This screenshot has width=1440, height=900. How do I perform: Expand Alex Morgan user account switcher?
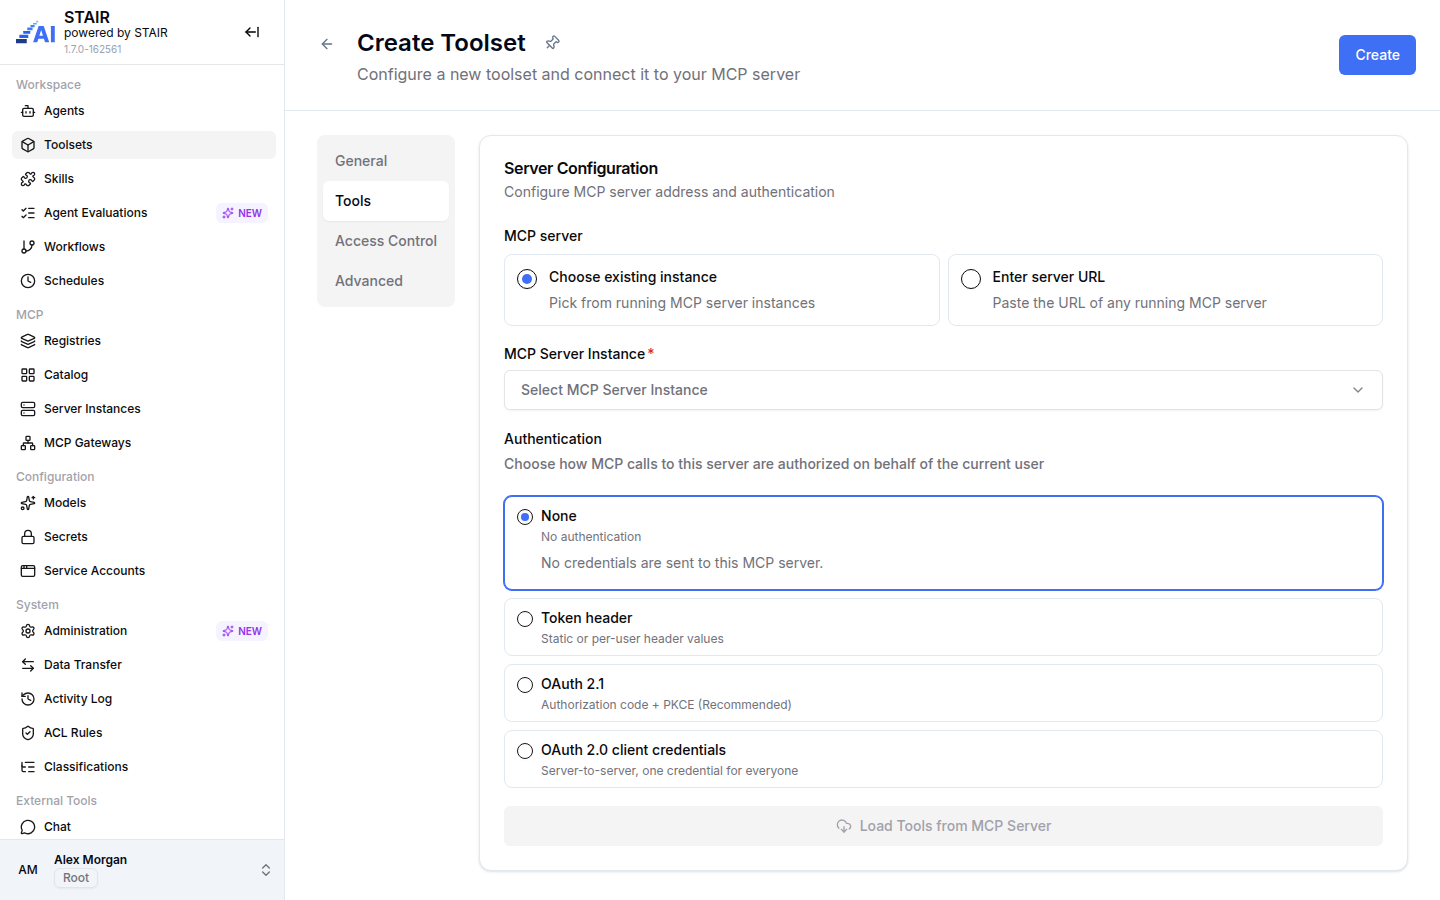click(x=266, y=870)
